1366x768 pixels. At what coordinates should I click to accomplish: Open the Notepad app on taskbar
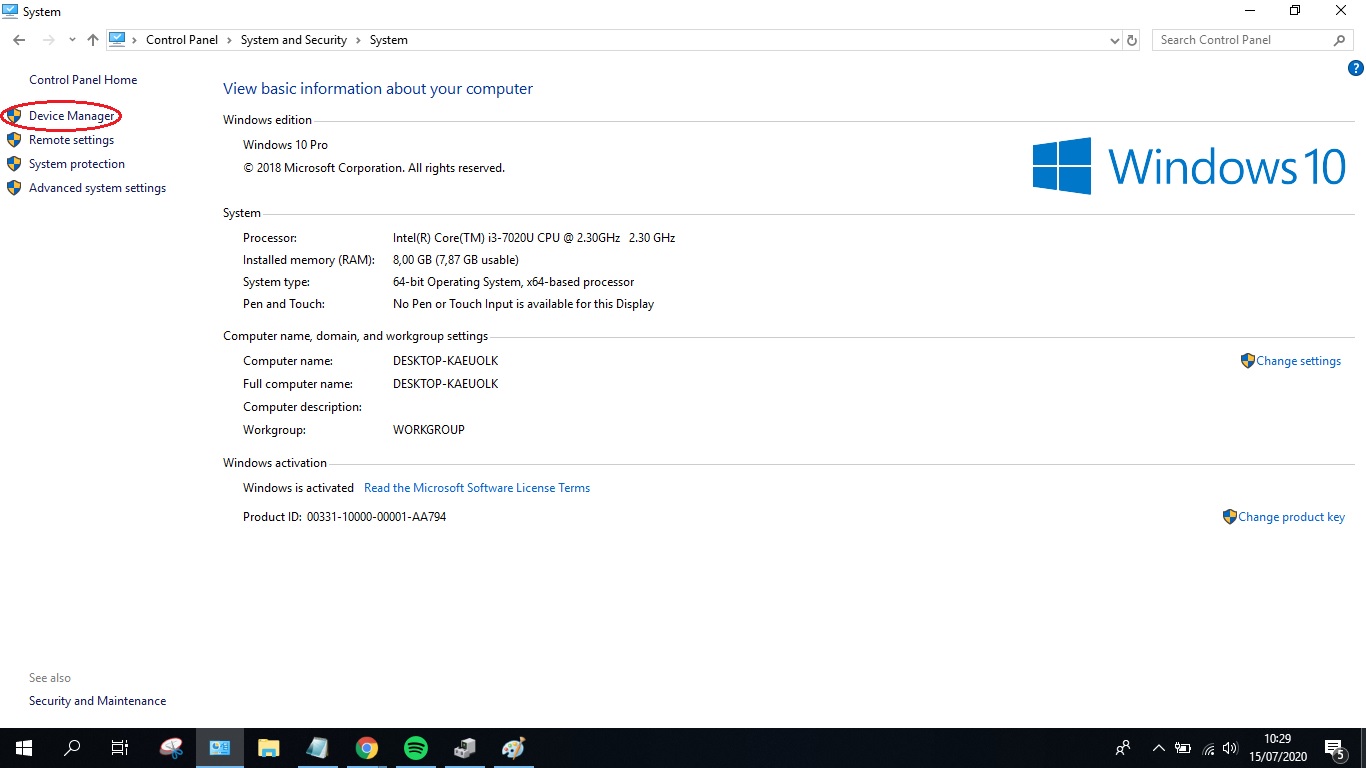317,748
